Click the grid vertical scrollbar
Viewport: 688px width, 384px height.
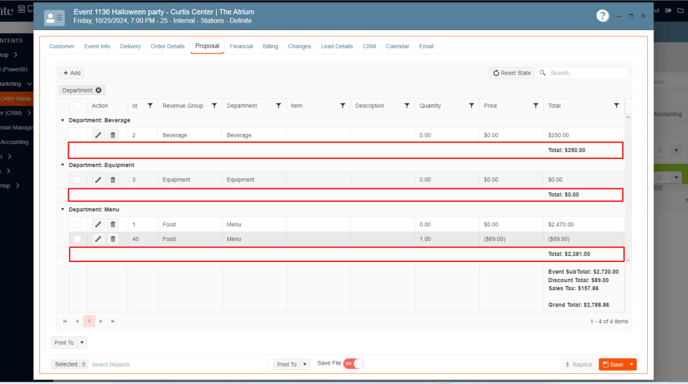pos(628,189)
